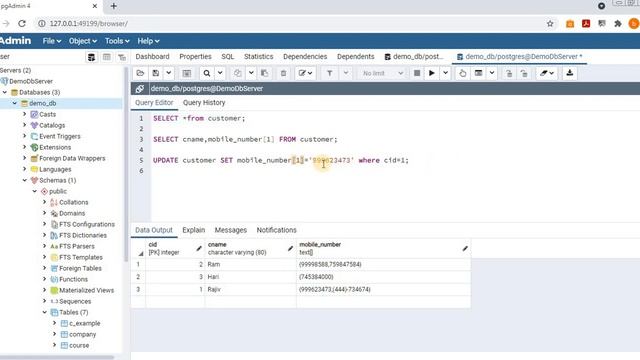Click the cell containing Rajiv

250,289
